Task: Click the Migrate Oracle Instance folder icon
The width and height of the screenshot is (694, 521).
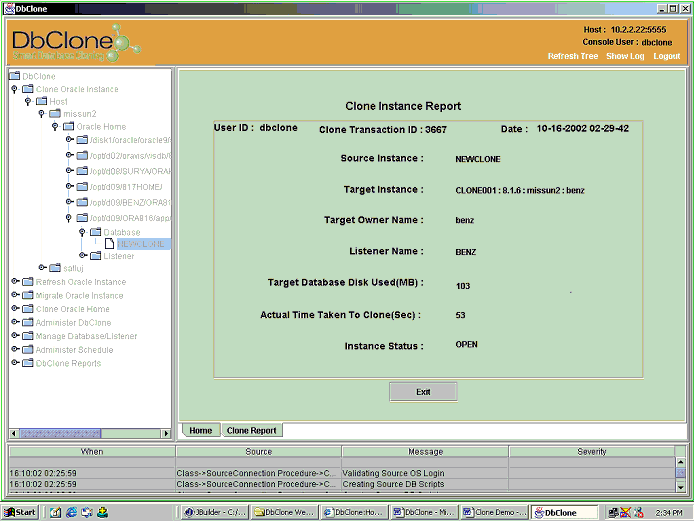Action: [x=28, y=295]
